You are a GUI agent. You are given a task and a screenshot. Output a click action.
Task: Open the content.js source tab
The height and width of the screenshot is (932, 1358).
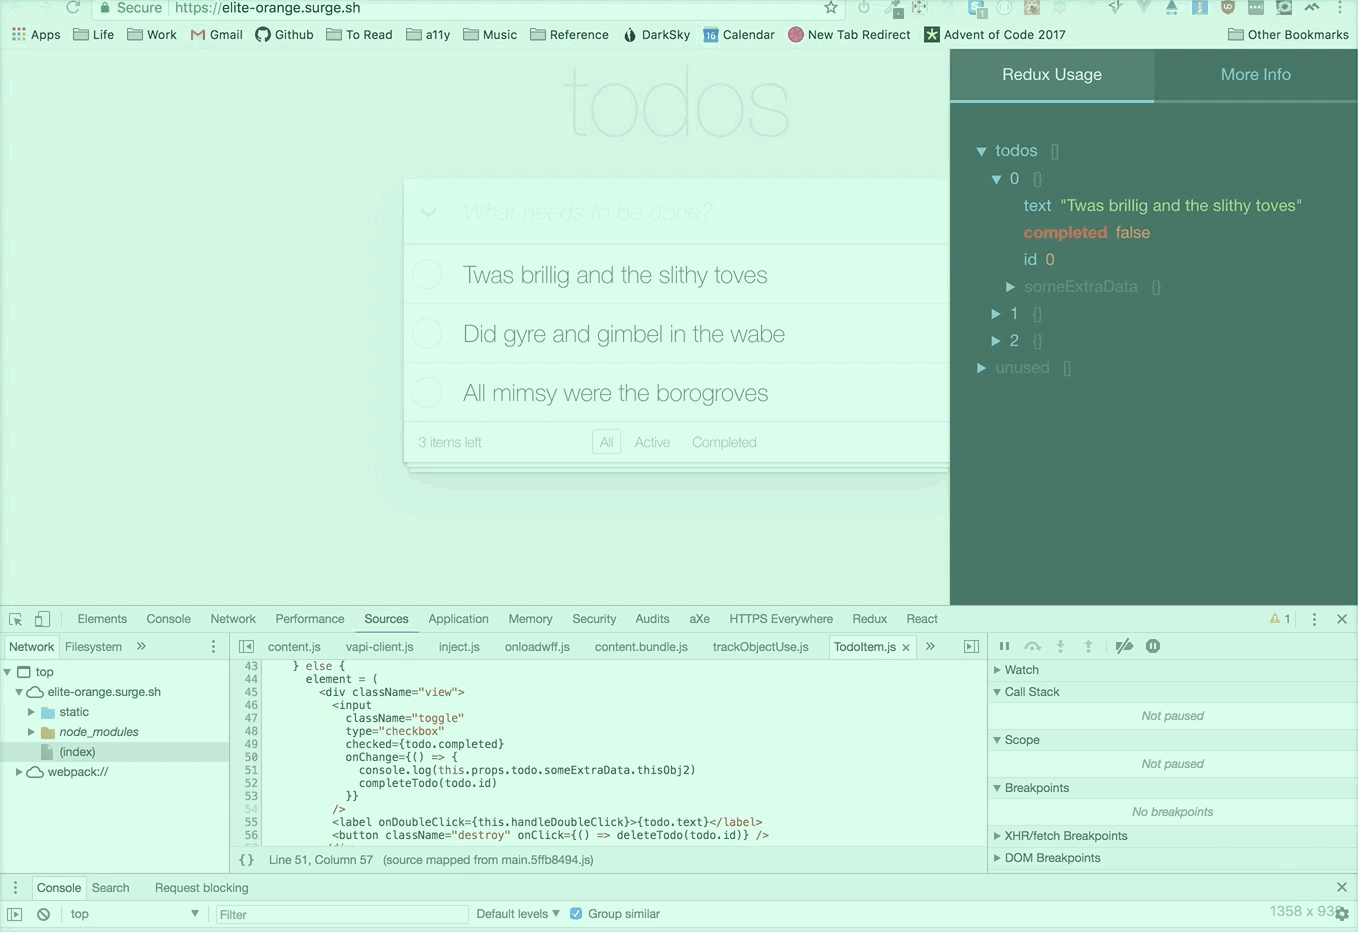294,647
